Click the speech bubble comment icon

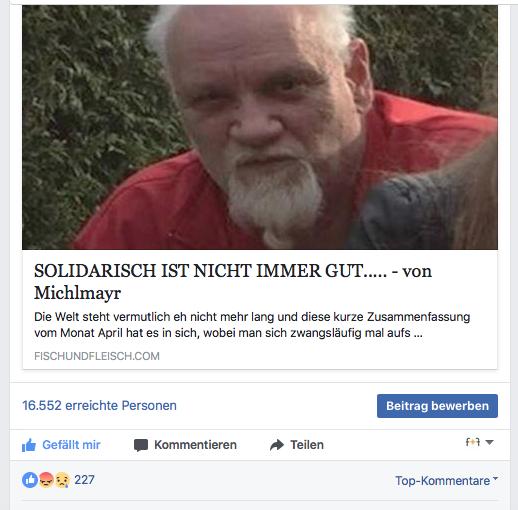pyautogui.click(x=141, y=445)
